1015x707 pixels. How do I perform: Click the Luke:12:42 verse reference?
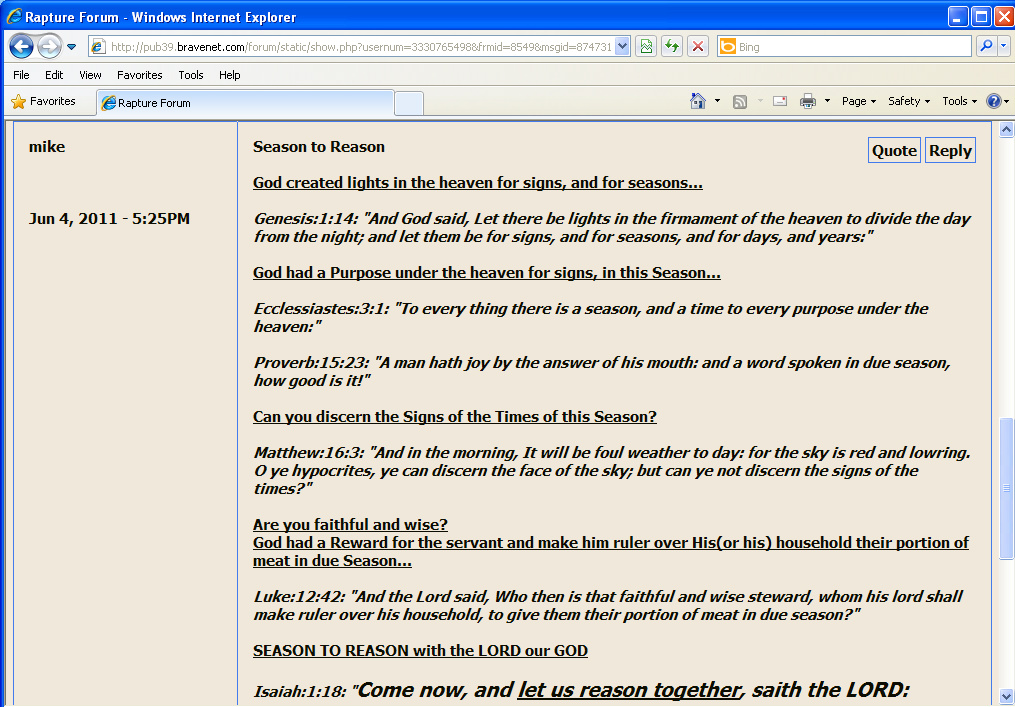click(301, 597)
